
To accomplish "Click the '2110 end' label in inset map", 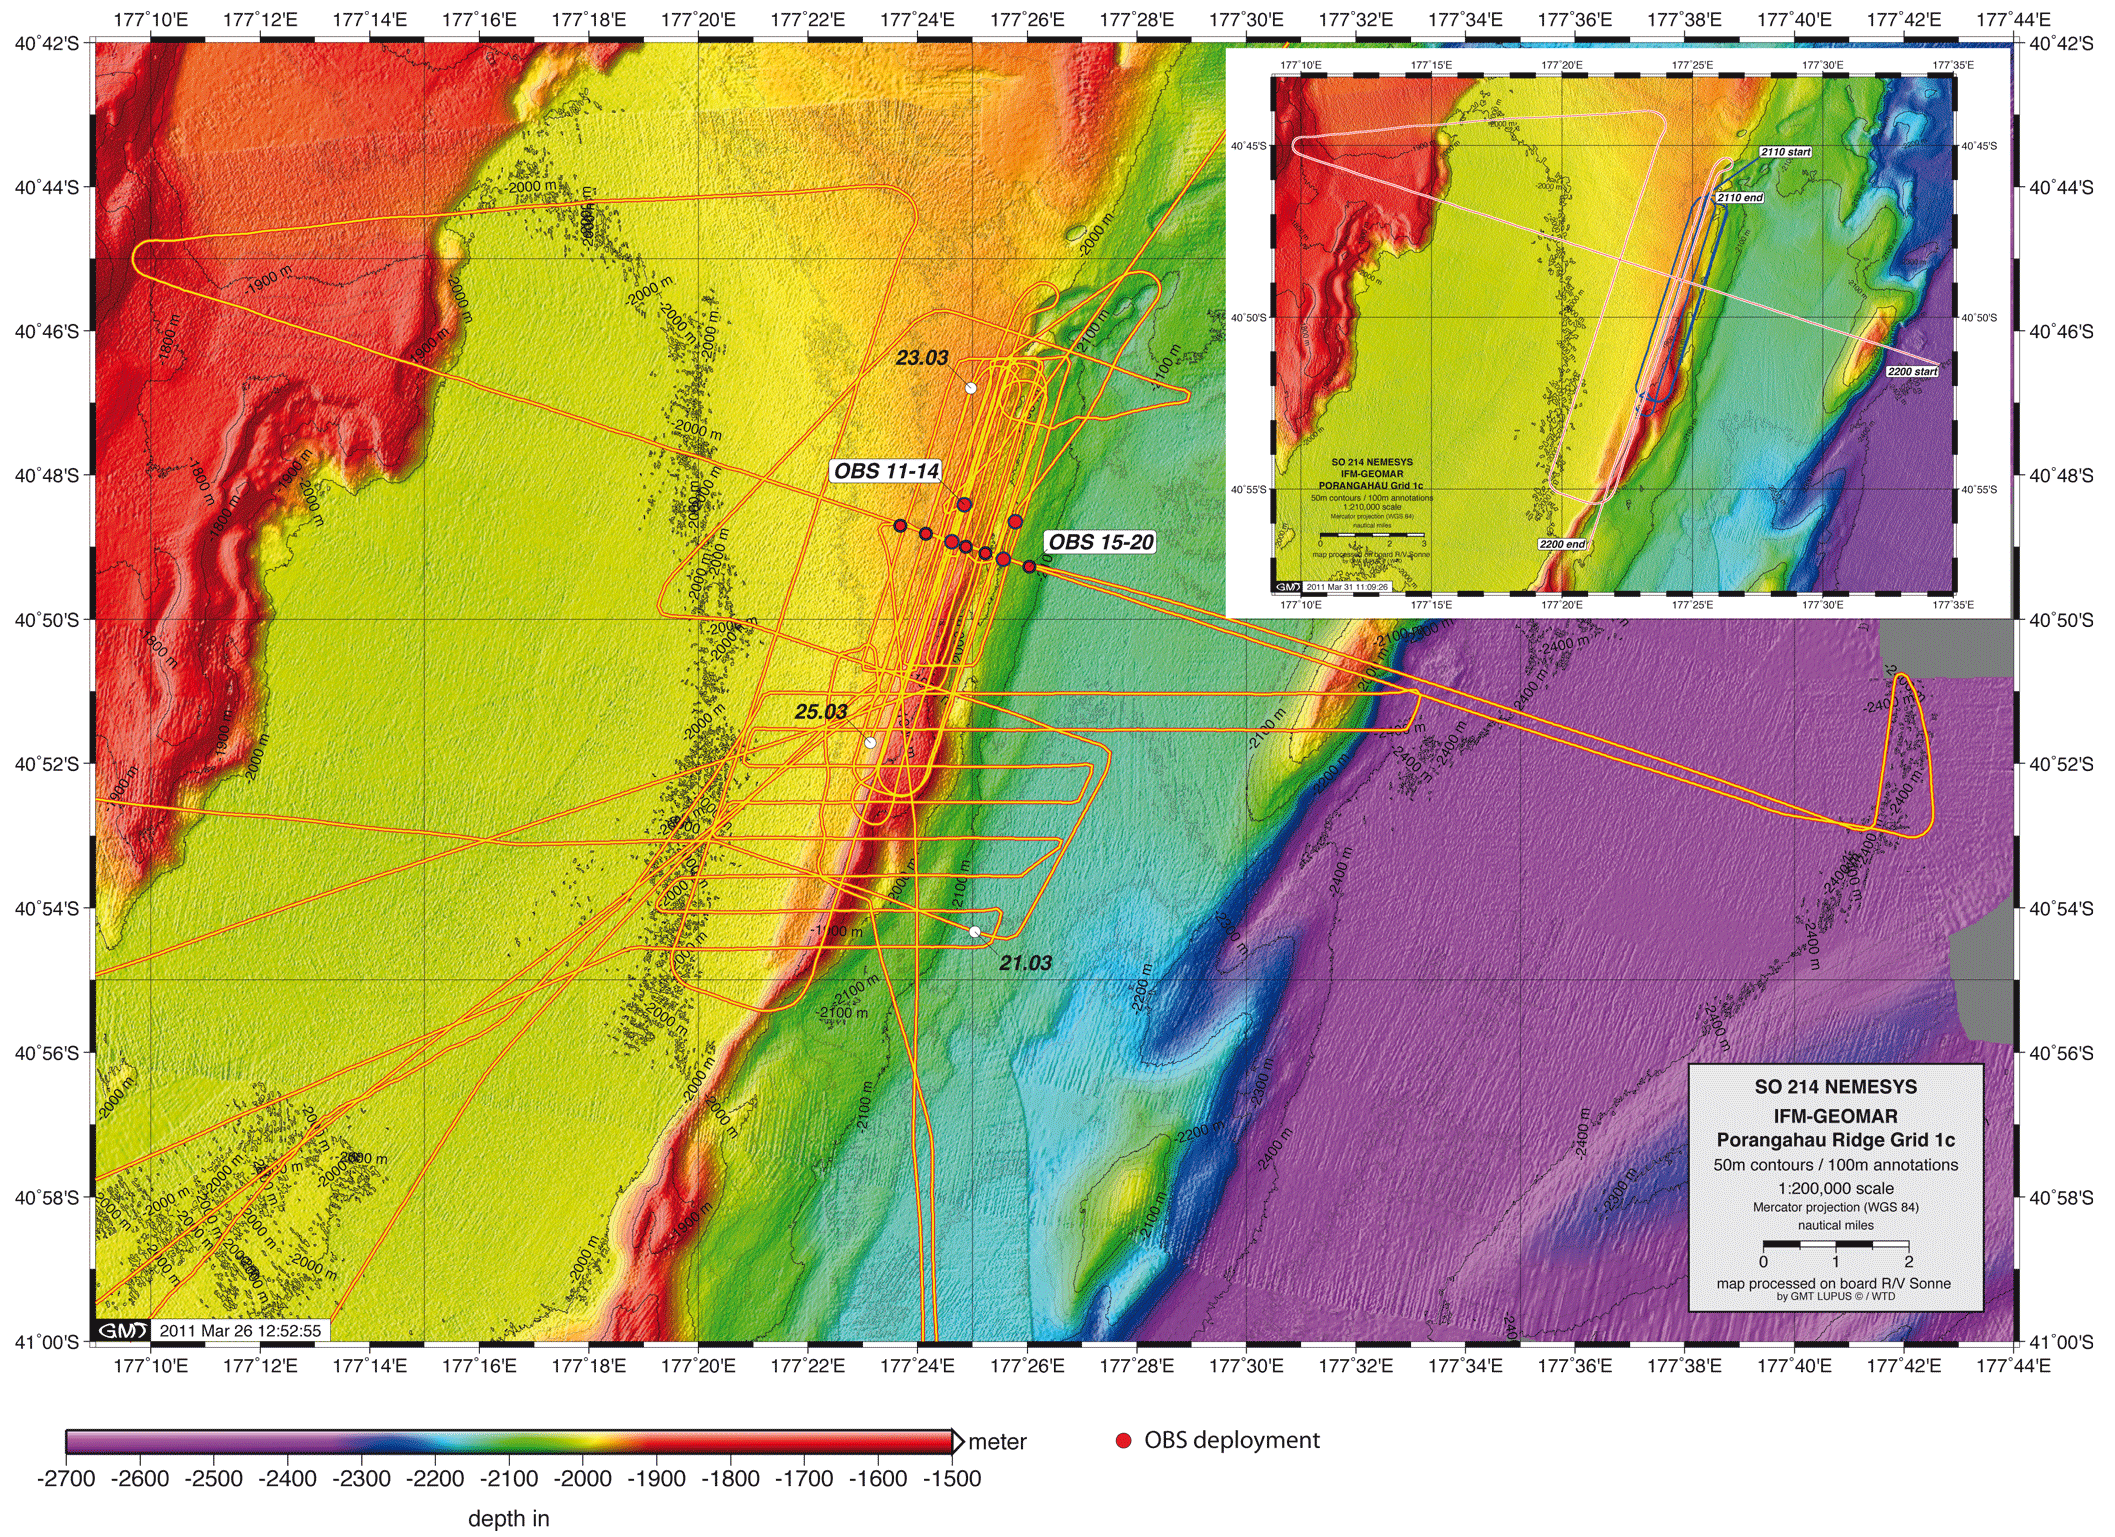I will pyautogui.click(x=1740, y=197).
